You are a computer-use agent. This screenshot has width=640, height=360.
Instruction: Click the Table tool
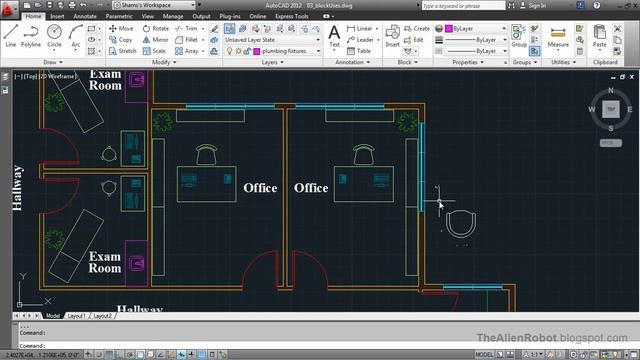pyautogui.click(x=359, y=51)
